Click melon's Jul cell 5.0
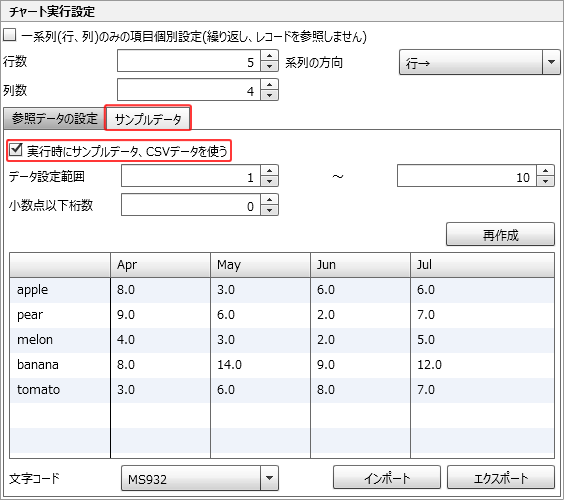Image resolution: width=564 pixels, height=500 pixels. coord(482,340)
